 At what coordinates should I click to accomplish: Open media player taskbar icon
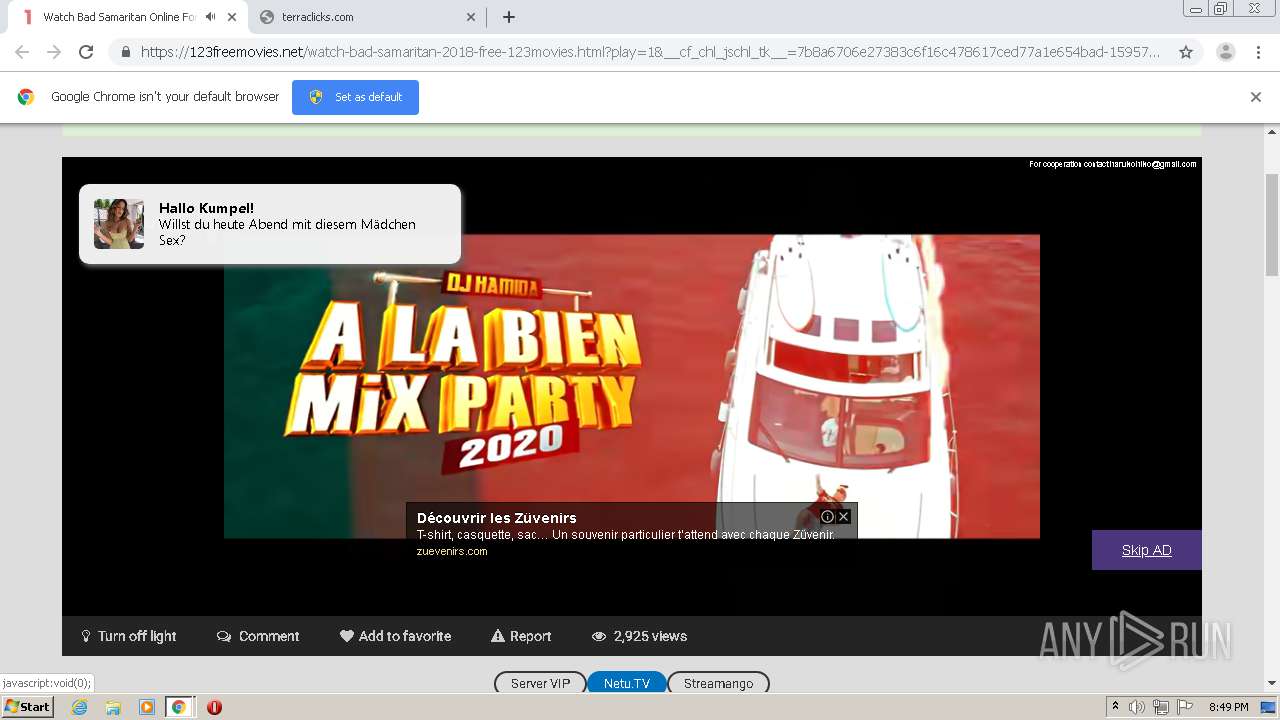click(x=147, y=707)
